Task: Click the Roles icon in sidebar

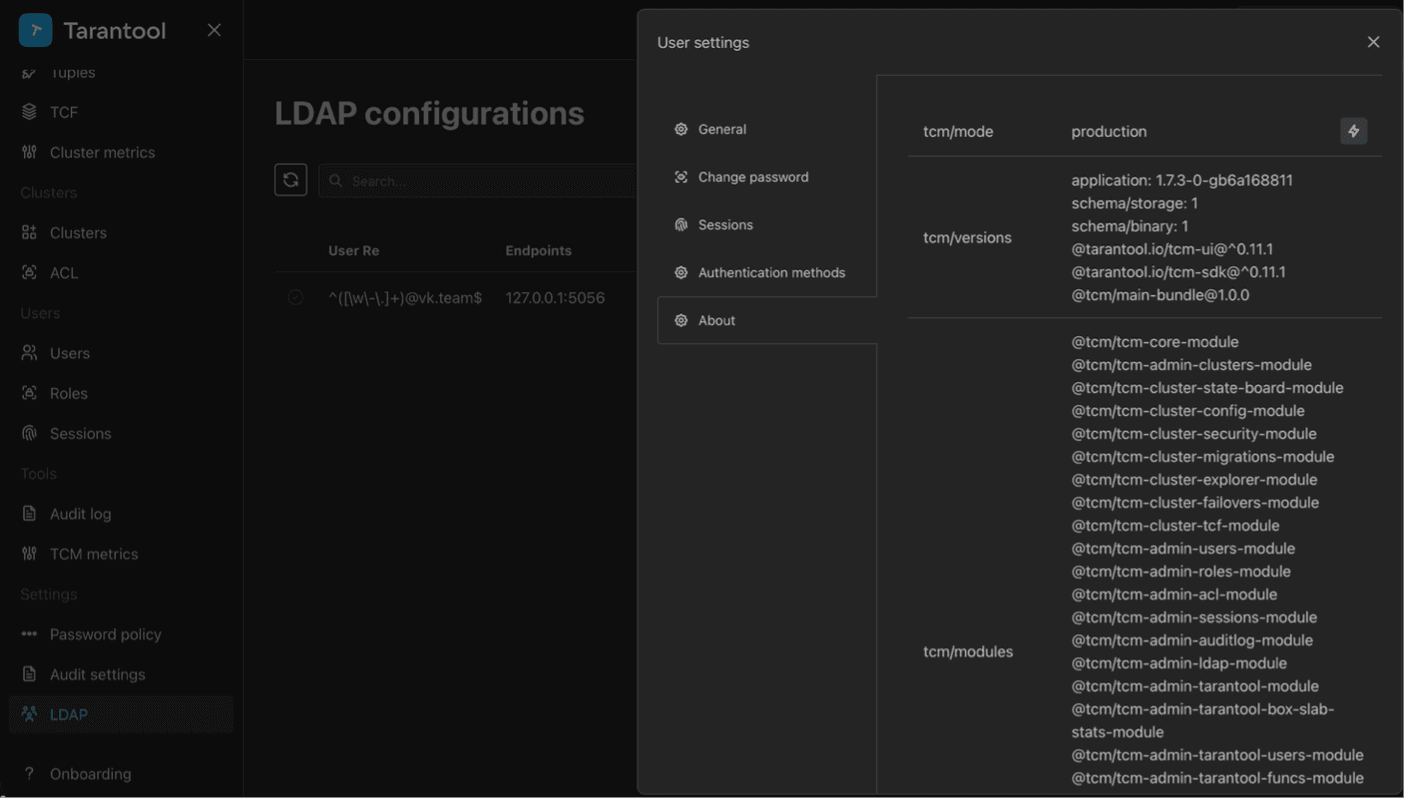Action: [29, 393]
